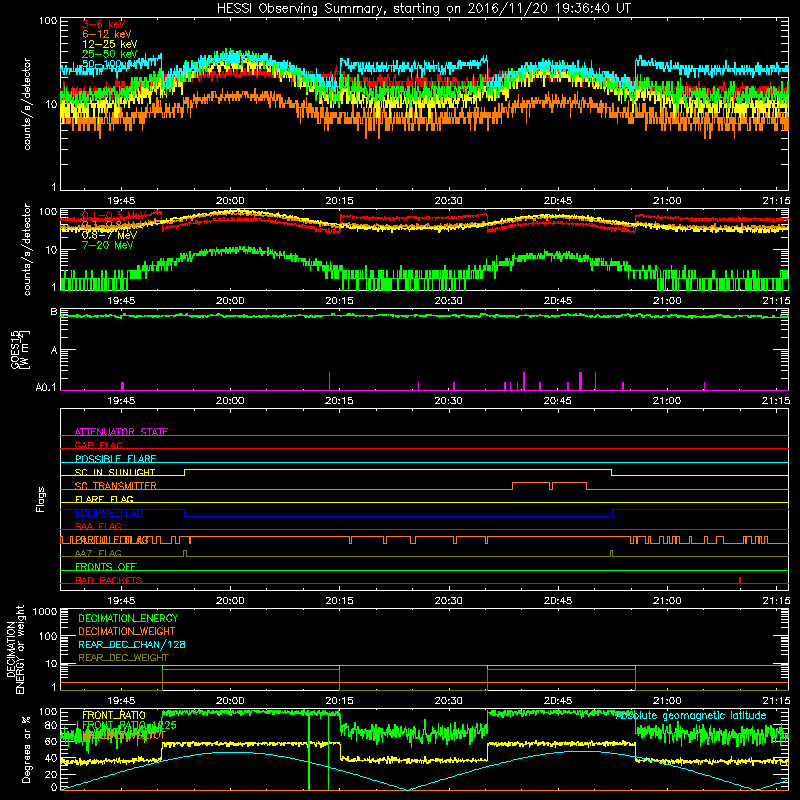Click the GAP_FLAG label
Screen dimensions: 800x800
(x=98, y=445)
